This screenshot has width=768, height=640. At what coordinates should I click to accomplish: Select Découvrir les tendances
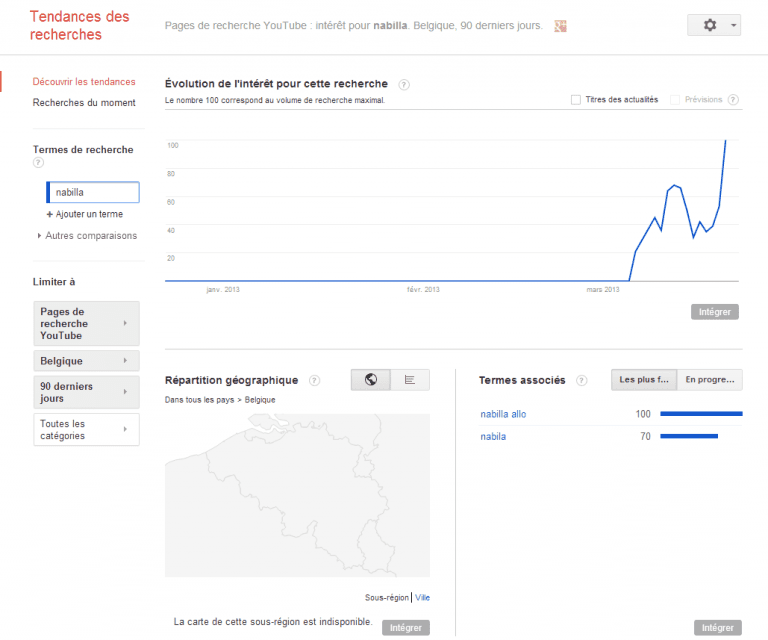pos(84,82)
